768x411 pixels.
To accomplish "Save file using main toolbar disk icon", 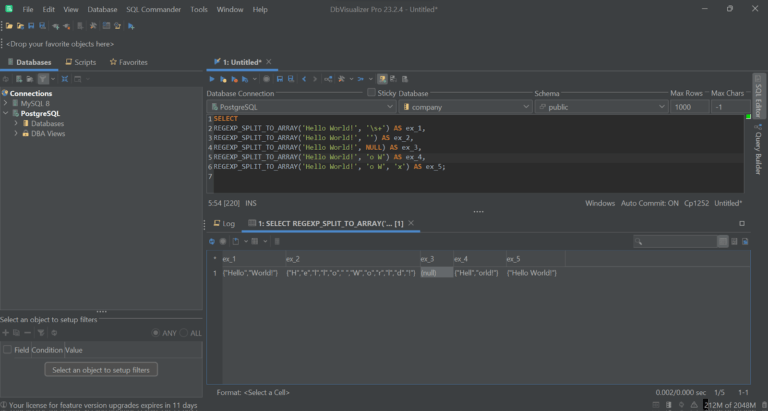I will pyautogui.click(x=31, y=26).
